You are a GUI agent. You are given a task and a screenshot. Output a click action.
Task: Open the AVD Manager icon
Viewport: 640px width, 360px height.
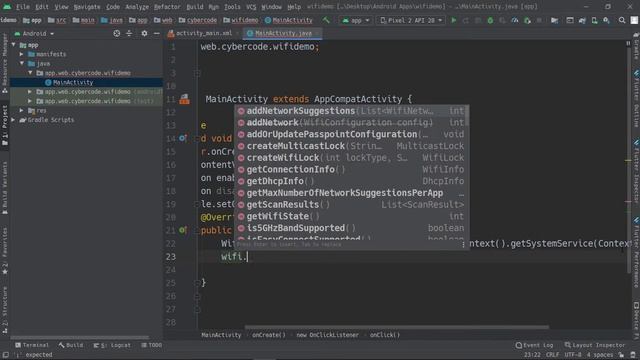point(594,20)
